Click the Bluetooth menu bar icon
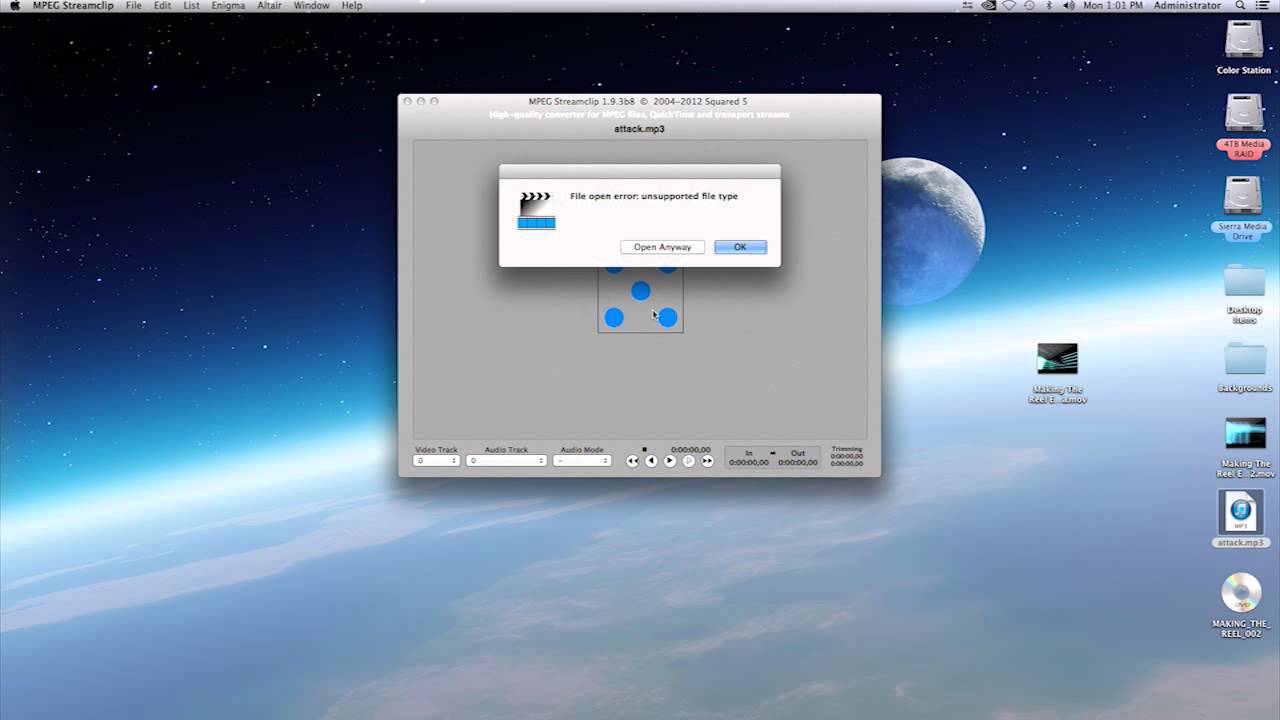 [1049, 6]
